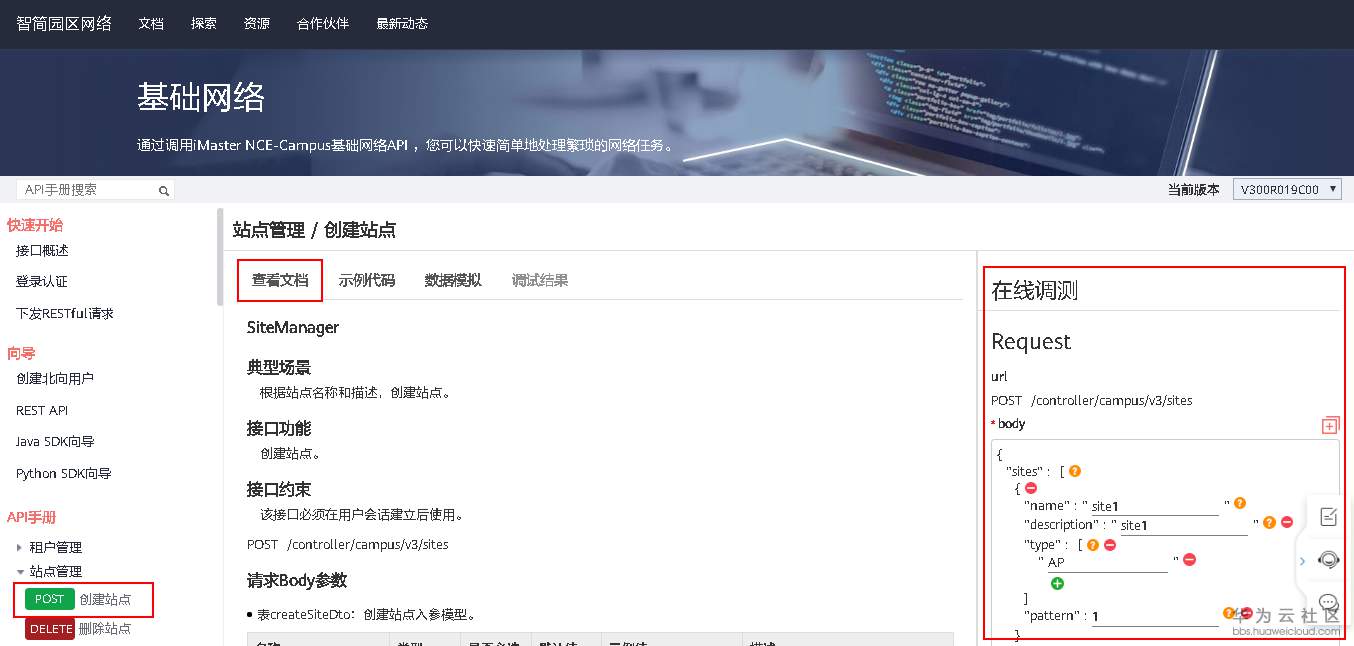Click the API手册 section heading
This screenshot has width=1354, height=646.
[32, 517]
